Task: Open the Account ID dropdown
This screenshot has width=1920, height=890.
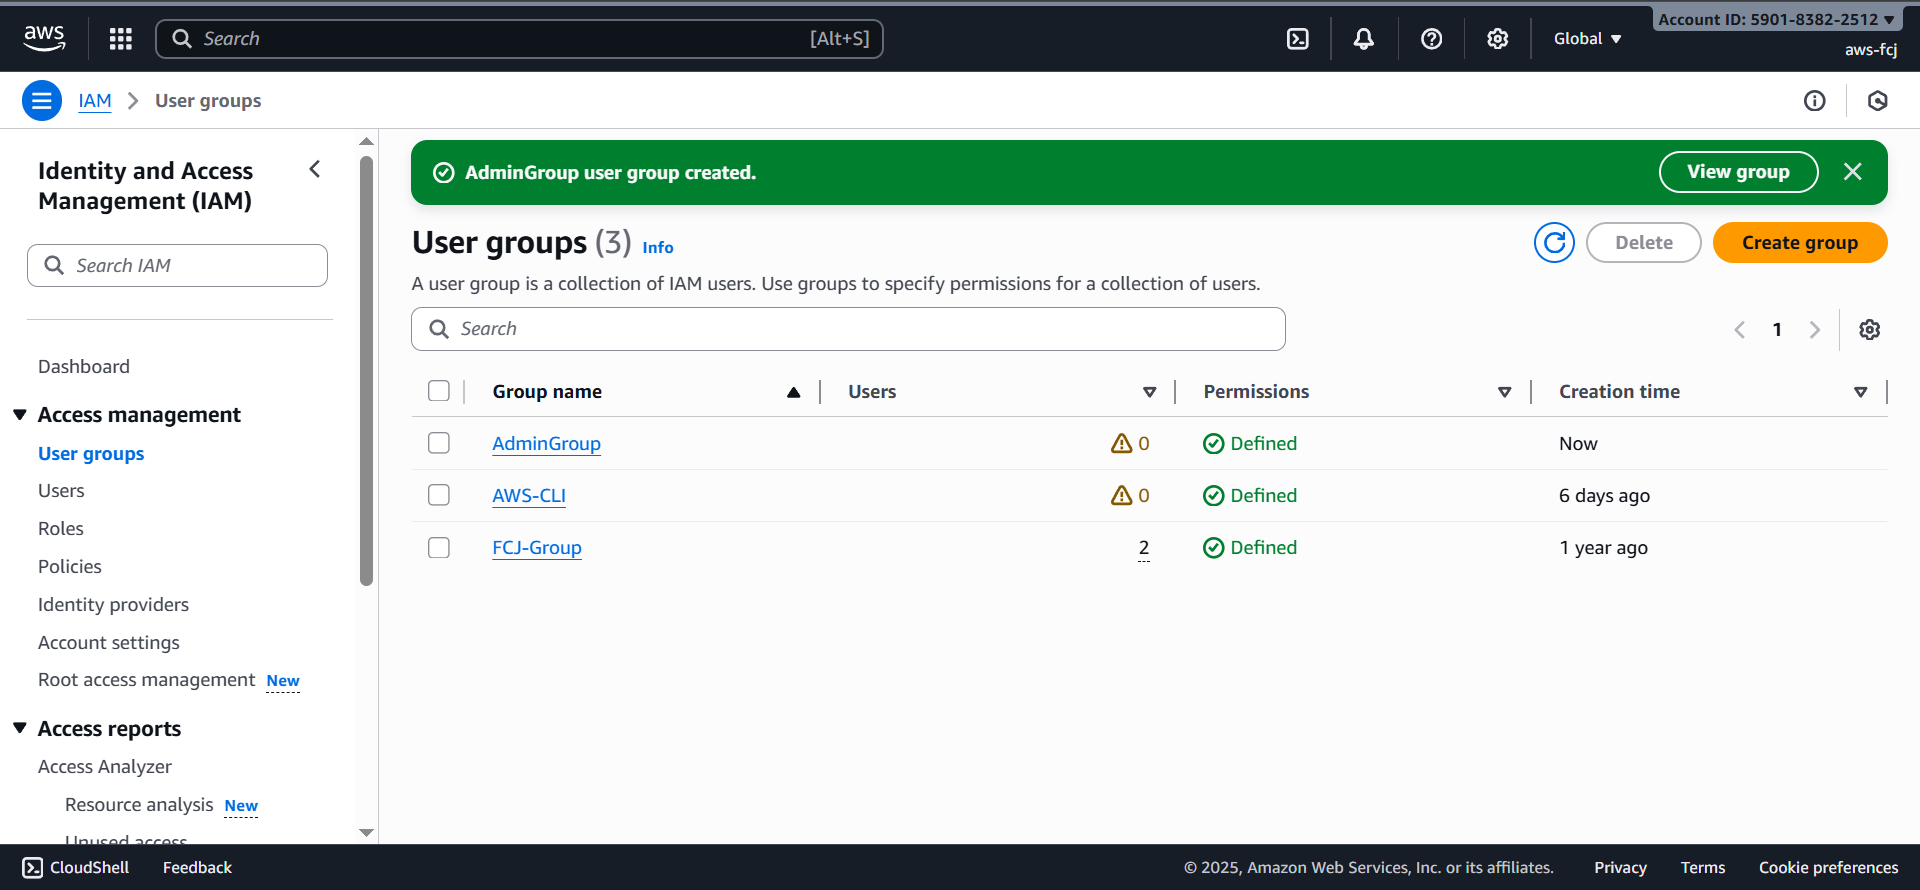Action: [x=1776, y=19]
